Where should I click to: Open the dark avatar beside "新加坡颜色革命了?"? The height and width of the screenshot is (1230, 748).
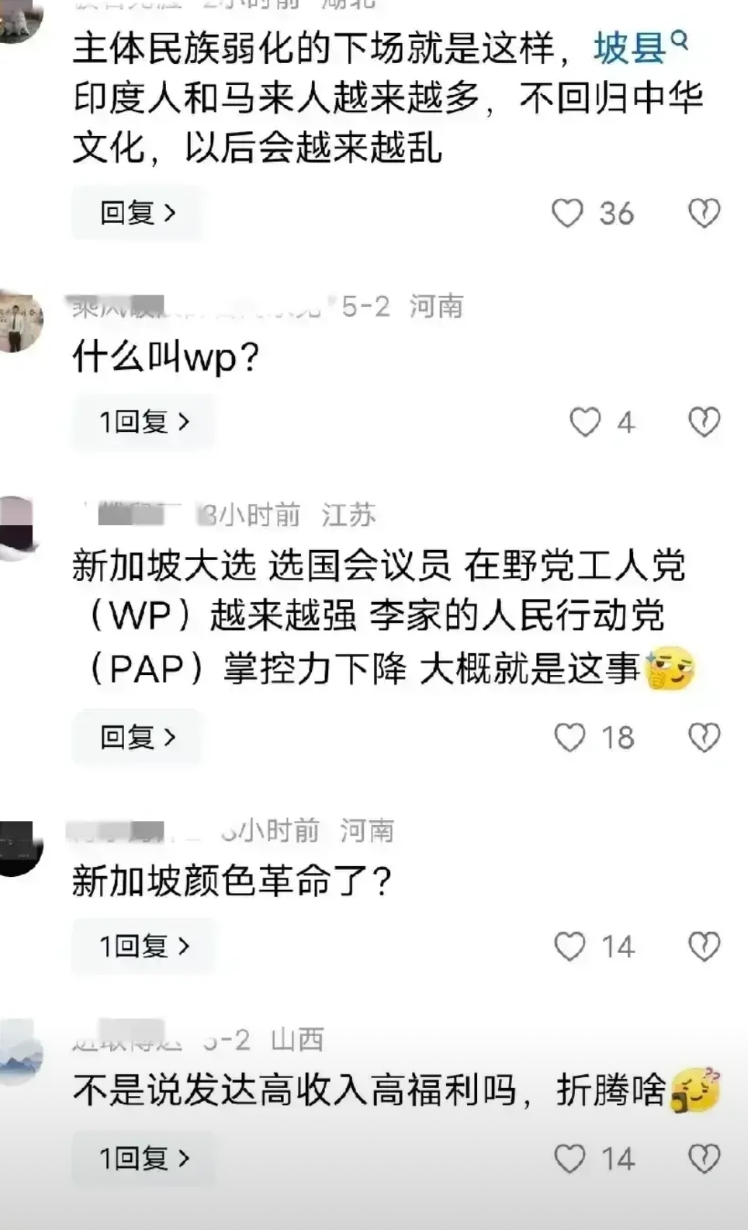point(18,847)
